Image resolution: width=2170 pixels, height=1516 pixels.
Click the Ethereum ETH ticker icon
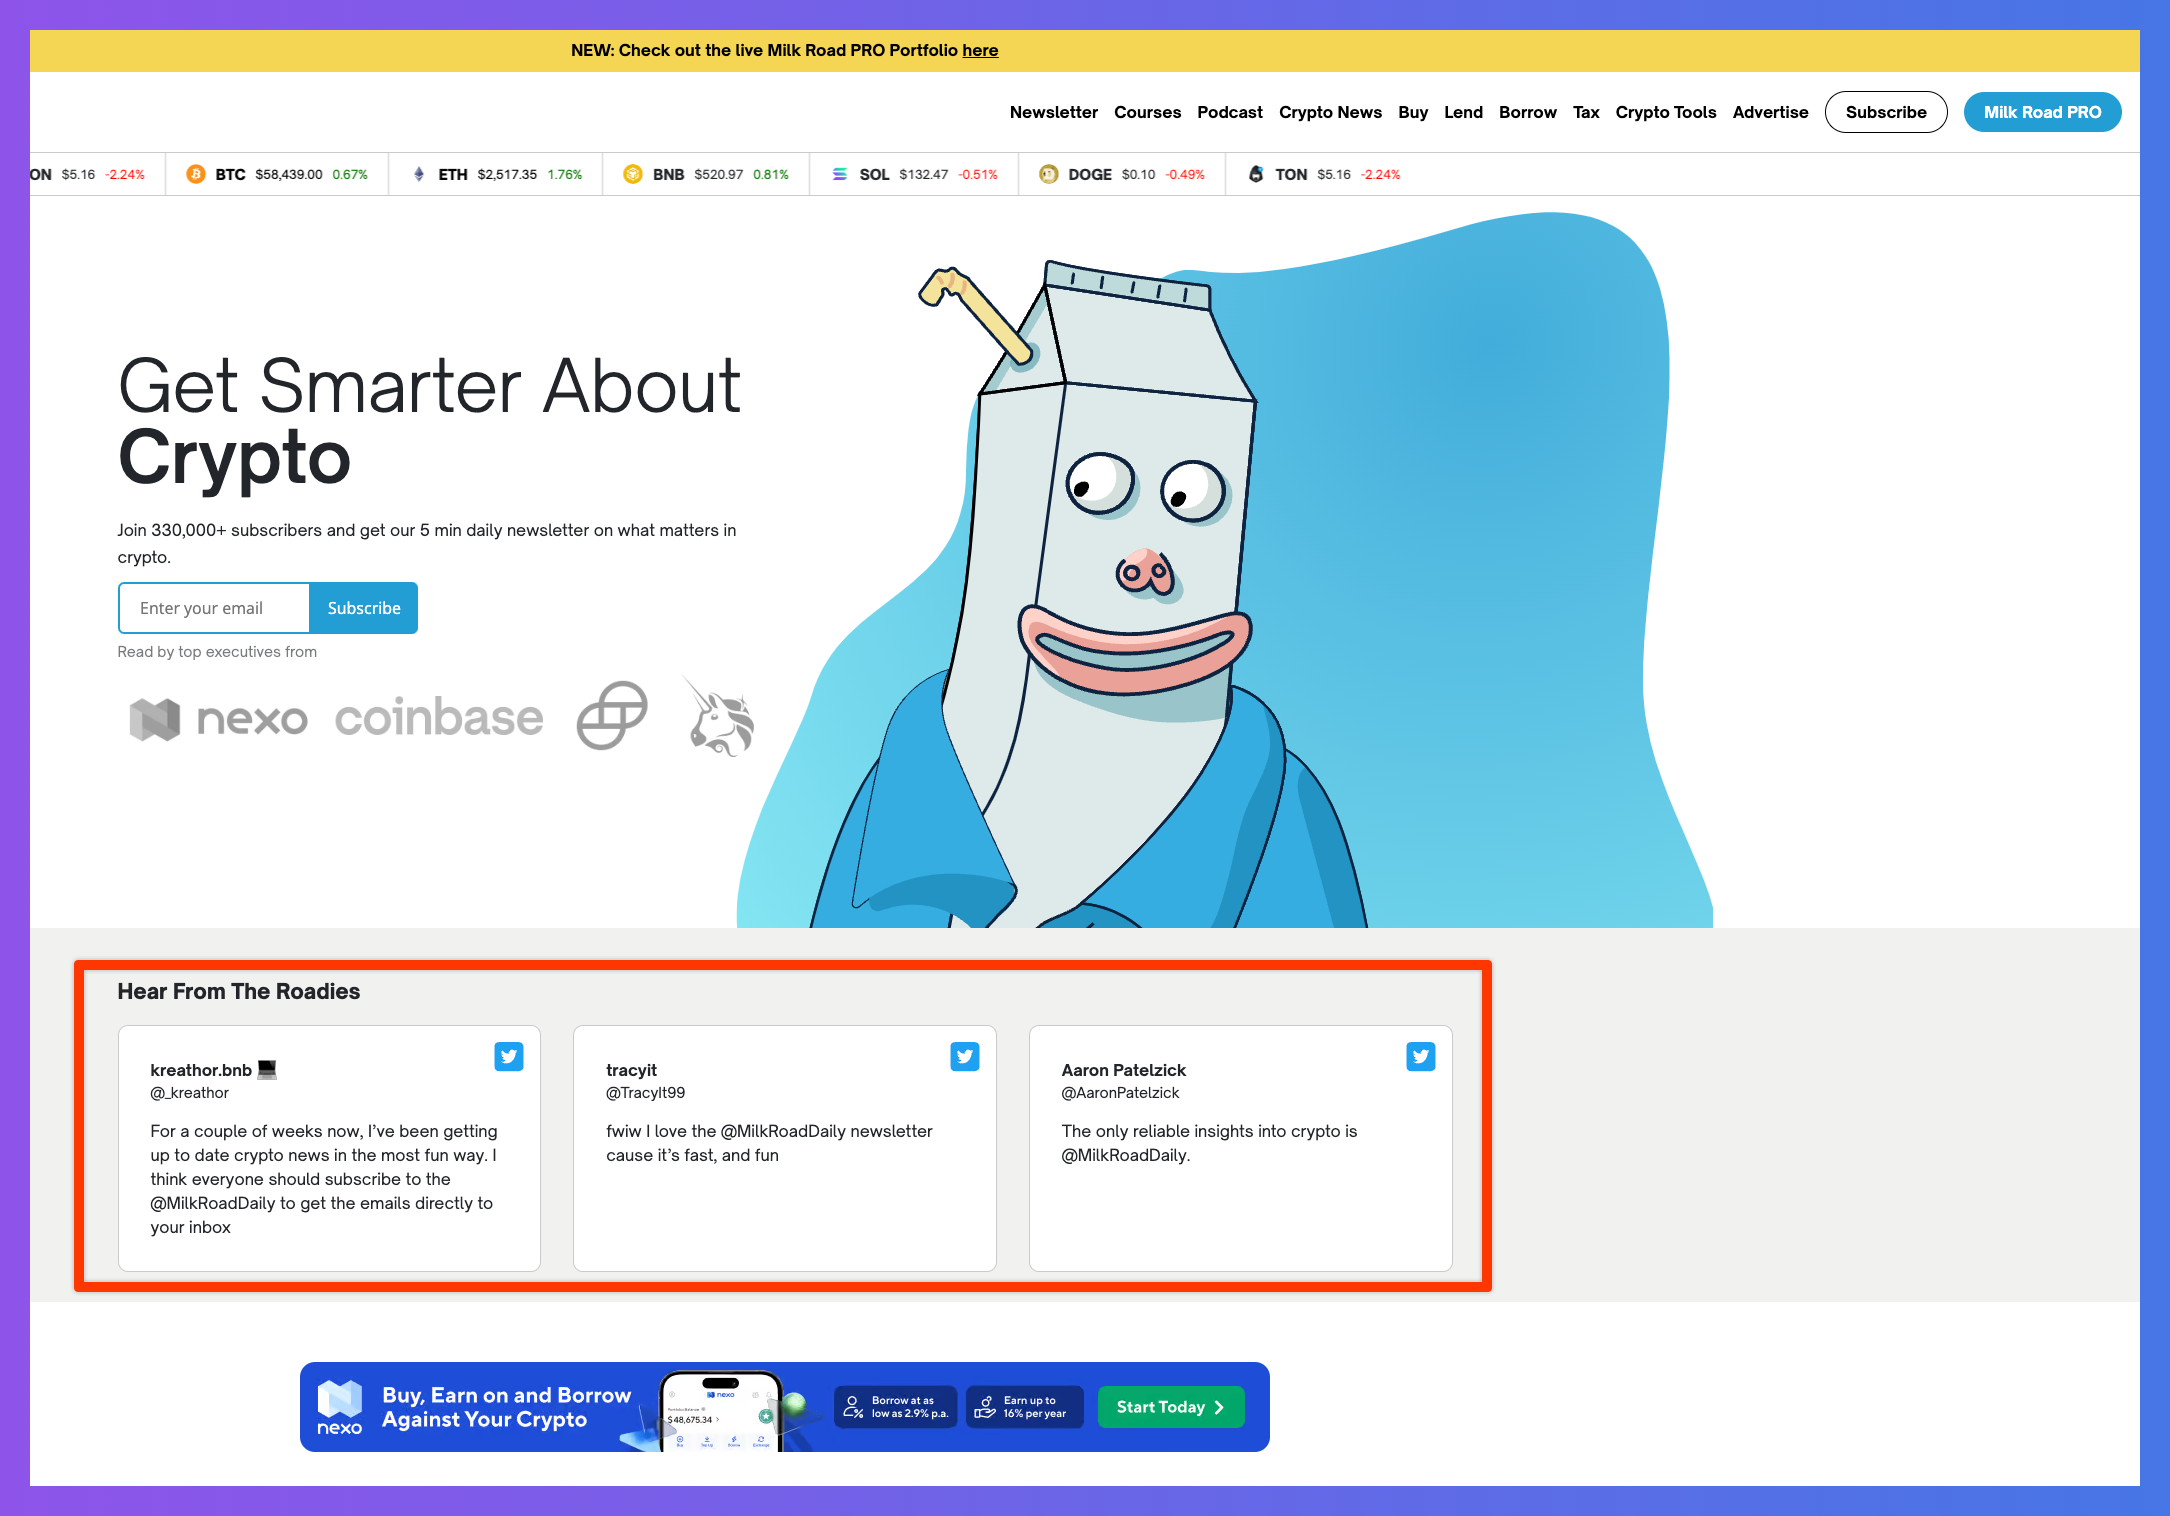(x=419, y=174)
